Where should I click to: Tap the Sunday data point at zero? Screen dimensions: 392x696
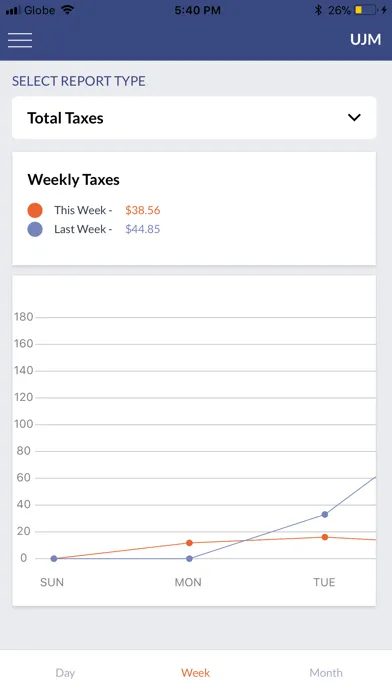tap(54, 558)
